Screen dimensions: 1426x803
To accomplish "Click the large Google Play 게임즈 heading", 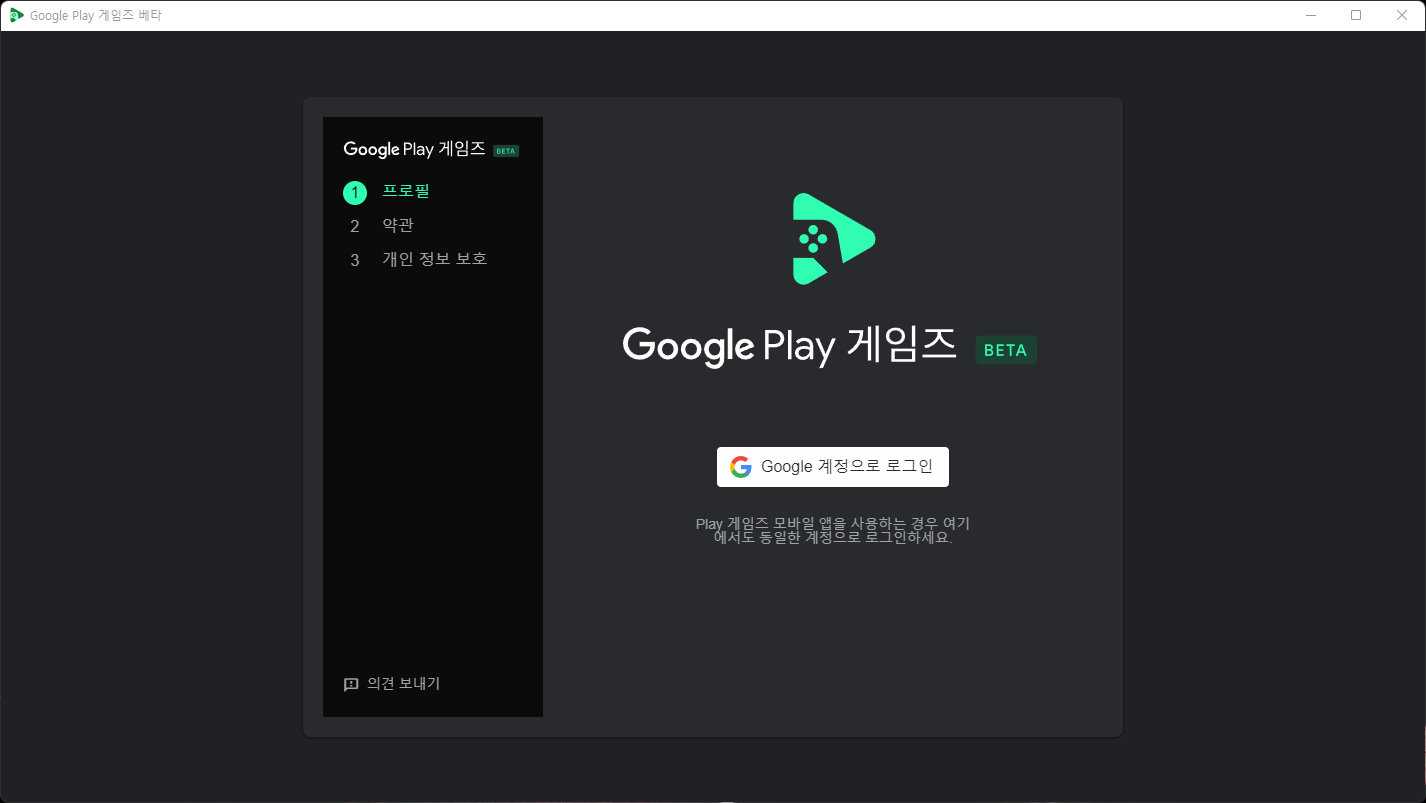I will (790, 346).
